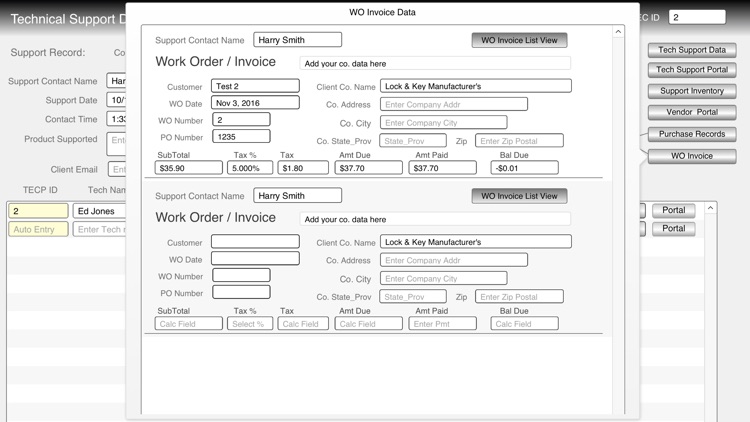This screenshot has width=750, height=422.
Task: Open Vendor Portal button
Action: coord(692,112)
